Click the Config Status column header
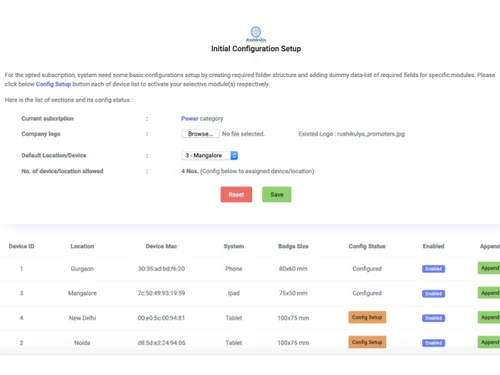This screenshot has width=500, height=375. 367,246
